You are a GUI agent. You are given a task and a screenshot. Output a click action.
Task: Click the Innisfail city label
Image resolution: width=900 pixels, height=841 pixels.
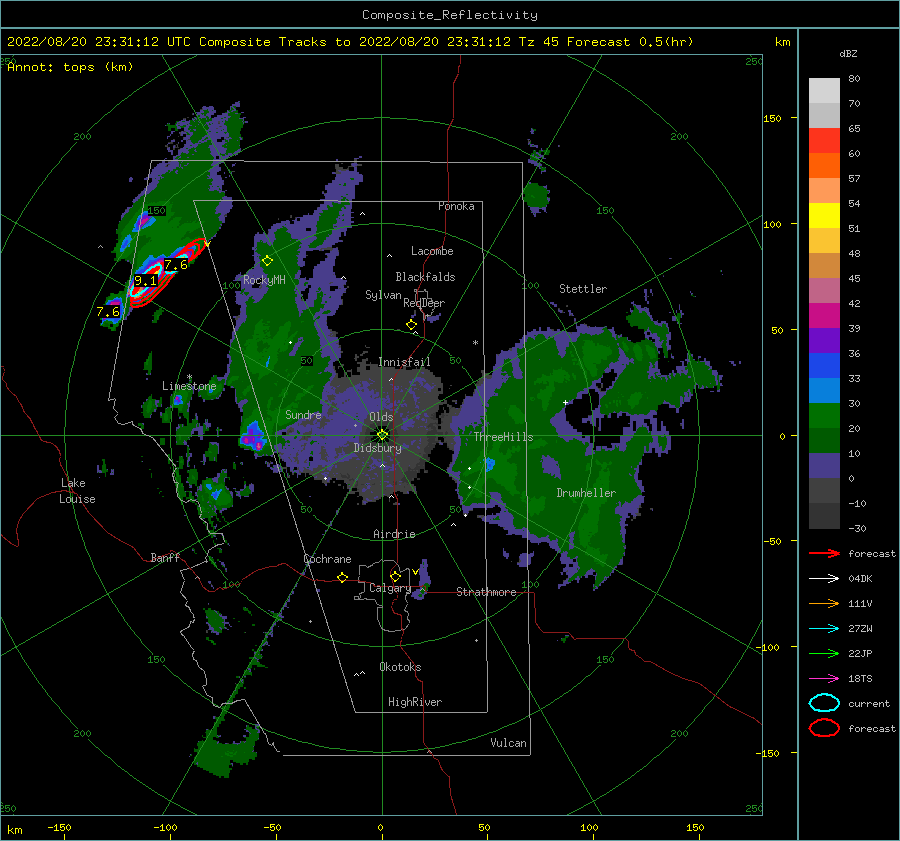coord(404,362)
